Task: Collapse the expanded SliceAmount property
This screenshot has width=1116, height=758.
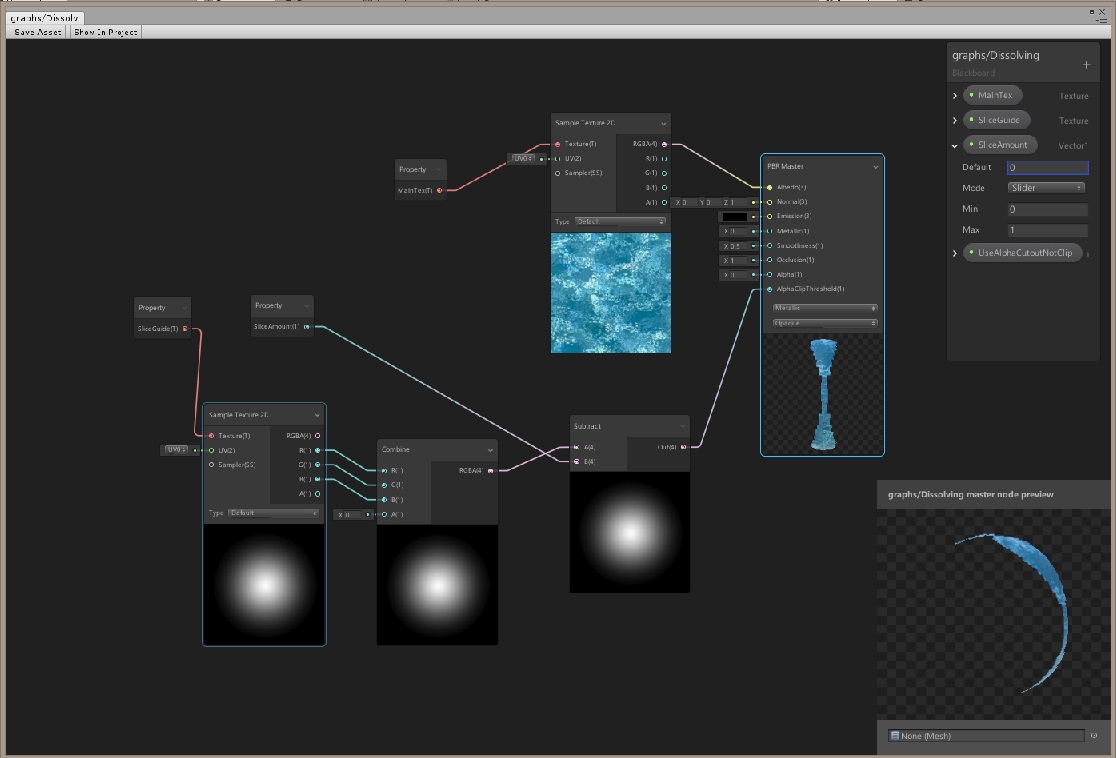Action: coord(954,145)
